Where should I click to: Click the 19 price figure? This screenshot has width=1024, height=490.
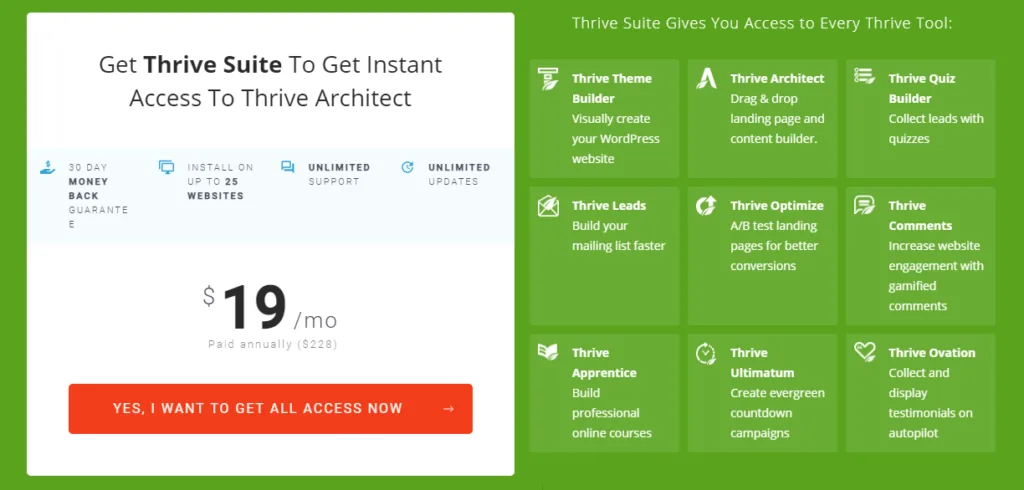click(x=255, y=307)
